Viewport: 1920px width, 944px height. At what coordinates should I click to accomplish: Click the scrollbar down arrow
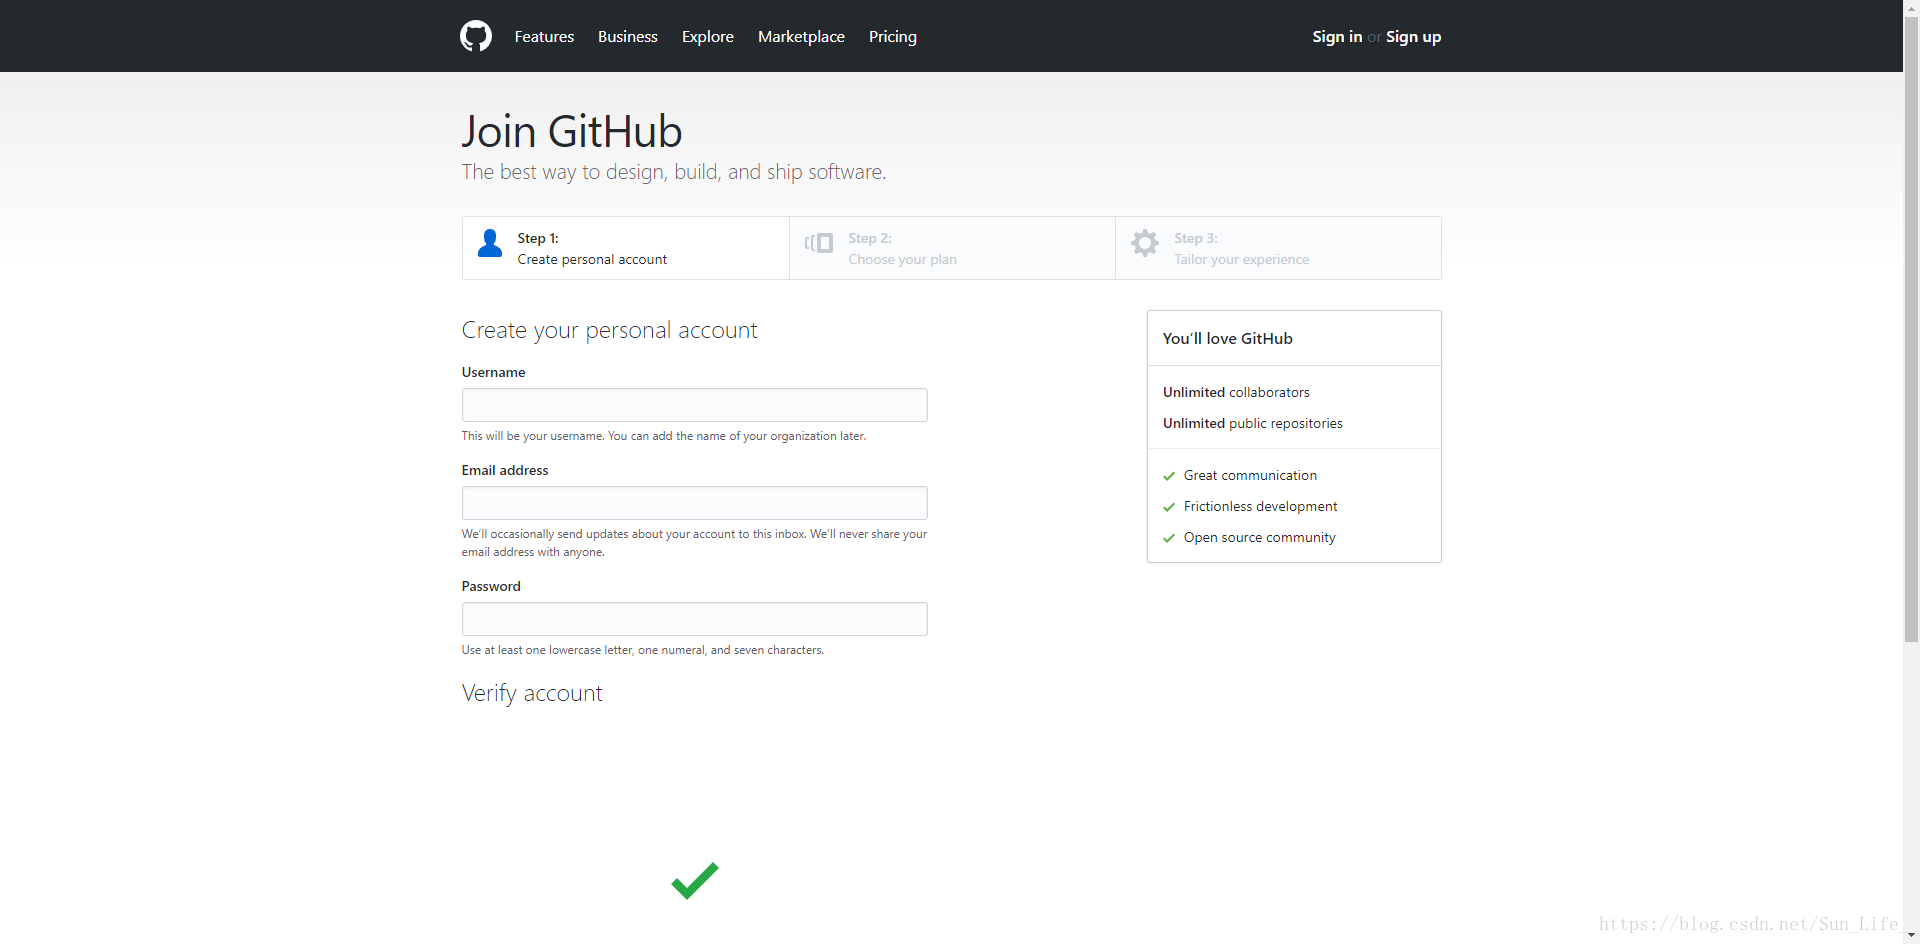pos(1911,935)
